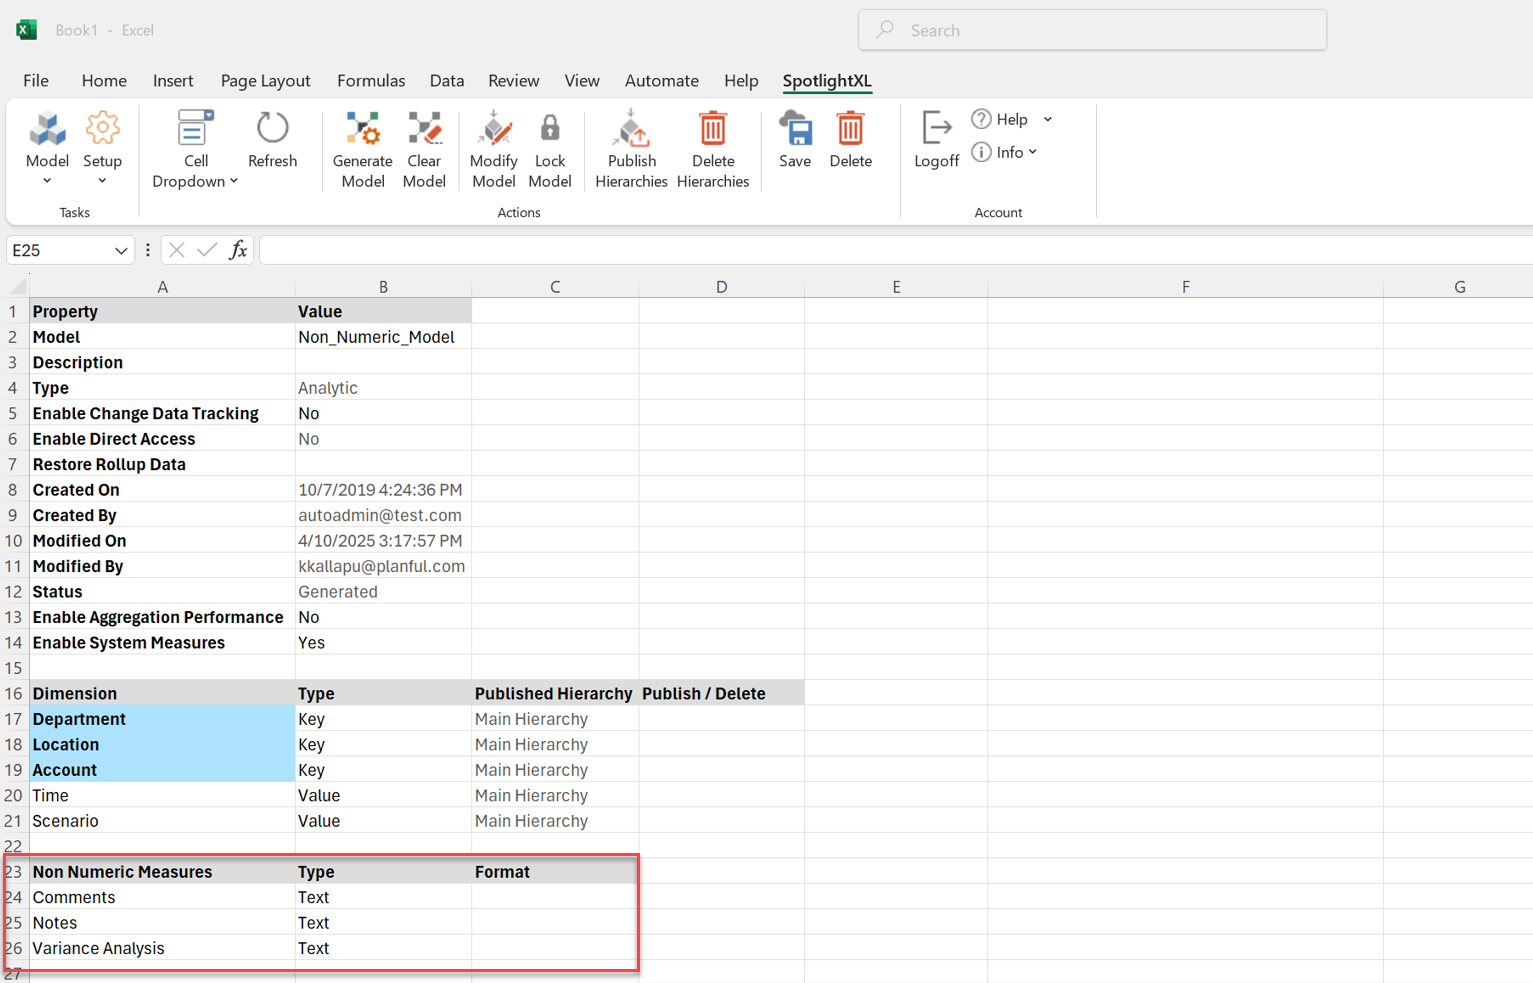
Task: Click the formula bar cancel X icon
Action: point(177,250)
